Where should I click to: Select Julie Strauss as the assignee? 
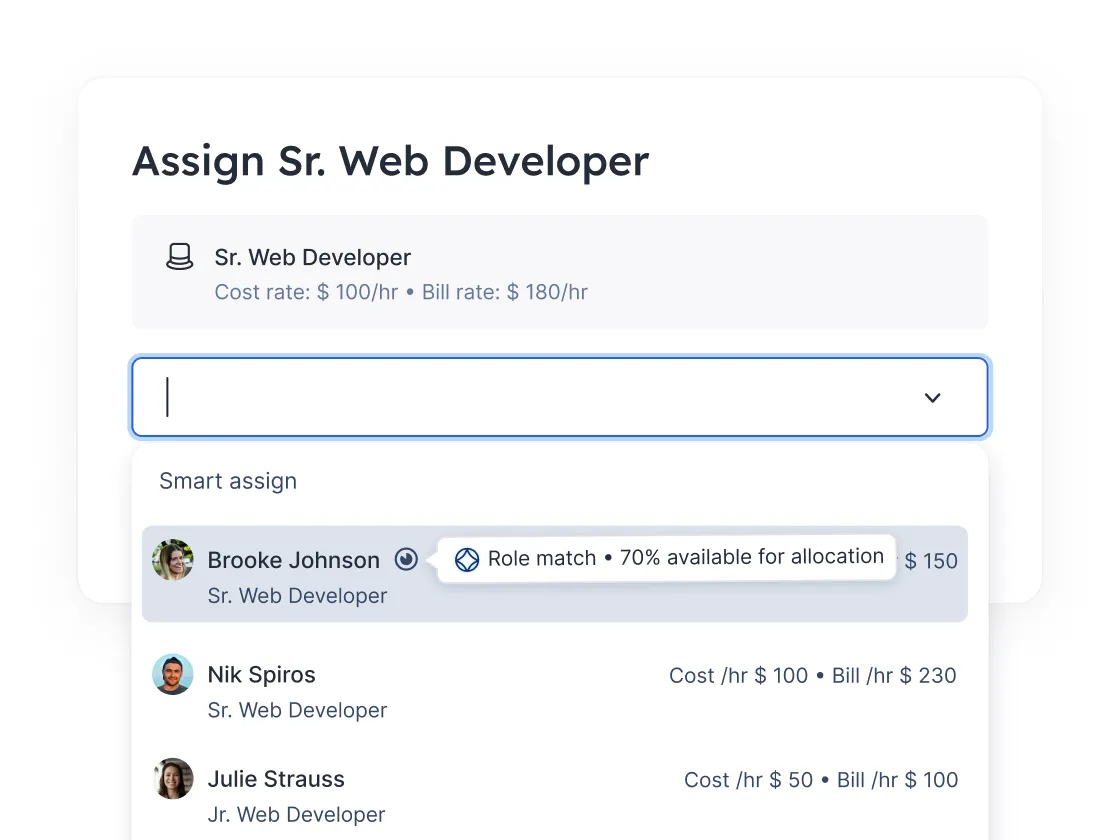[275, 779]
